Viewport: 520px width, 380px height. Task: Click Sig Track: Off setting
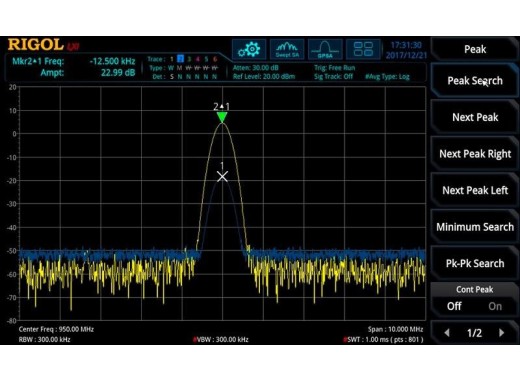[333, 77]
